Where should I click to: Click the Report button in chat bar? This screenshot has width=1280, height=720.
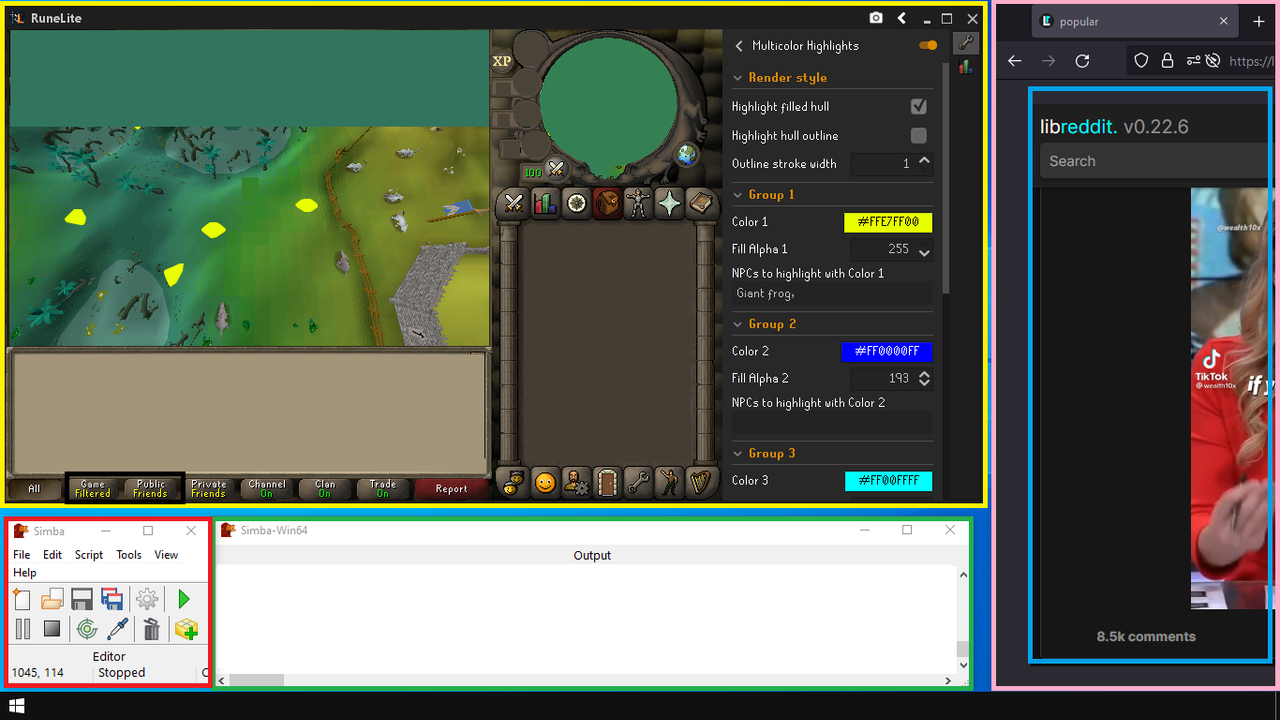coord(451,489)
